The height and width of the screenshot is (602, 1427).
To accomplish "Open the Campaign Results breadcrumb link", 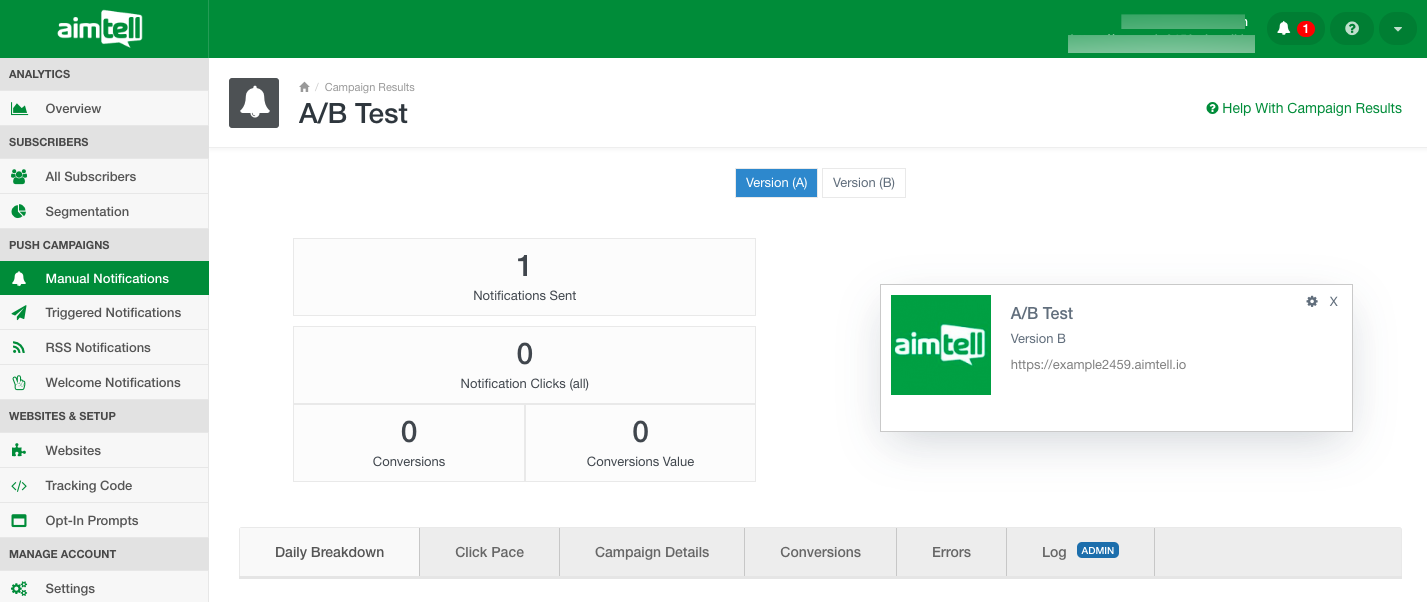I will pyautogui.click(x=369, y=88).
